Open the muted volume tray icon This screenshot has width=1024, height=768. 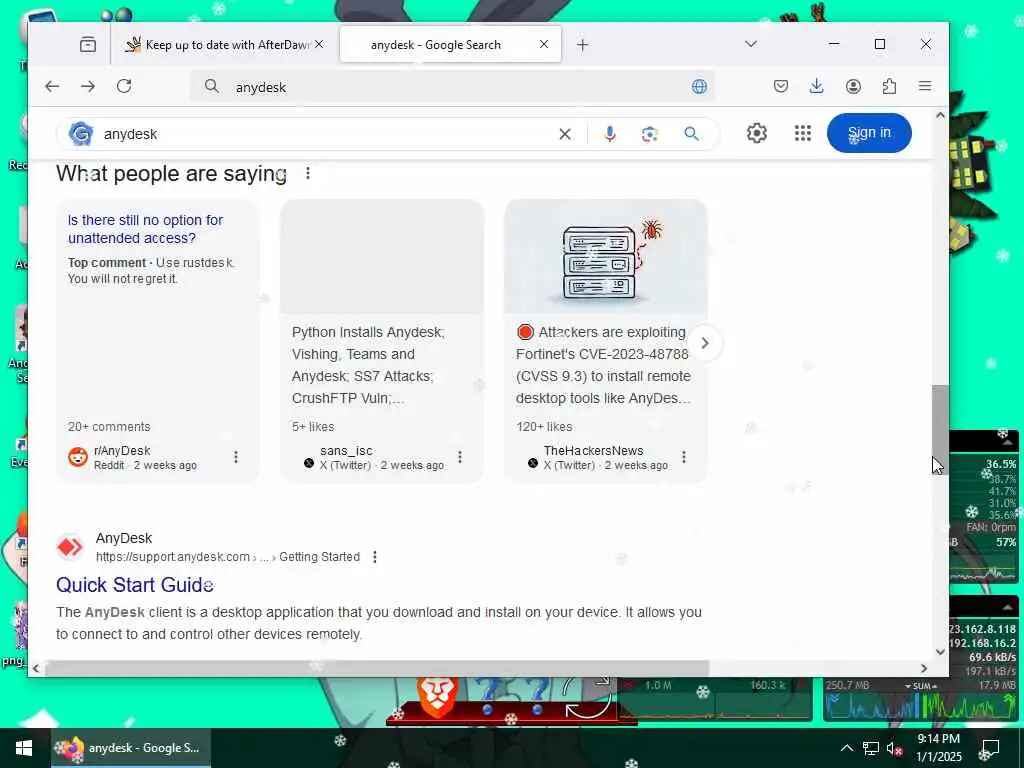[x=894, y=748]
